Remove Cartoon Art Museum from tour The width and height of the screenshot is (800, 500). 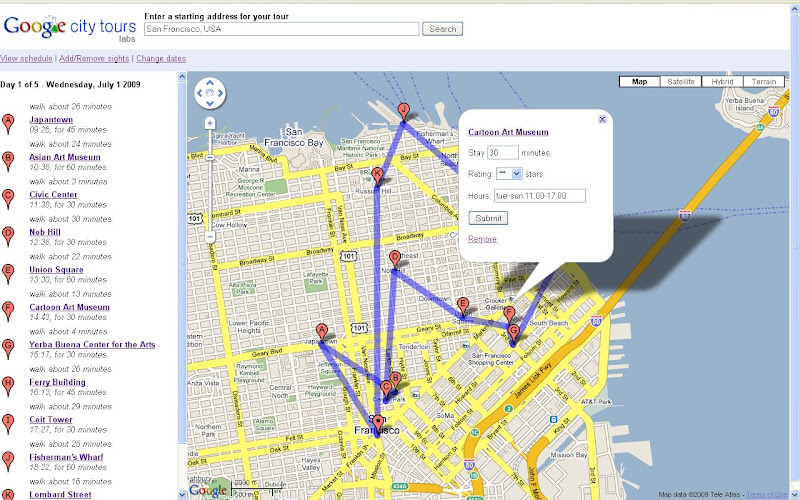tap(482, 239)
